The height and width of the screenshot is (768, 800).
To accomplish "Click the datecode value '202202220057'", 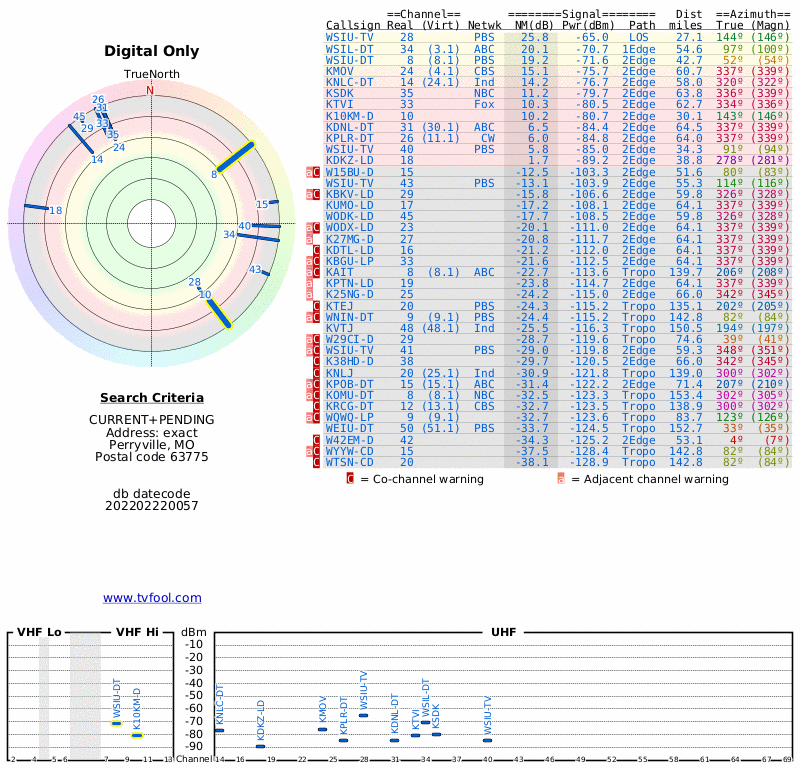I will 152,506.
